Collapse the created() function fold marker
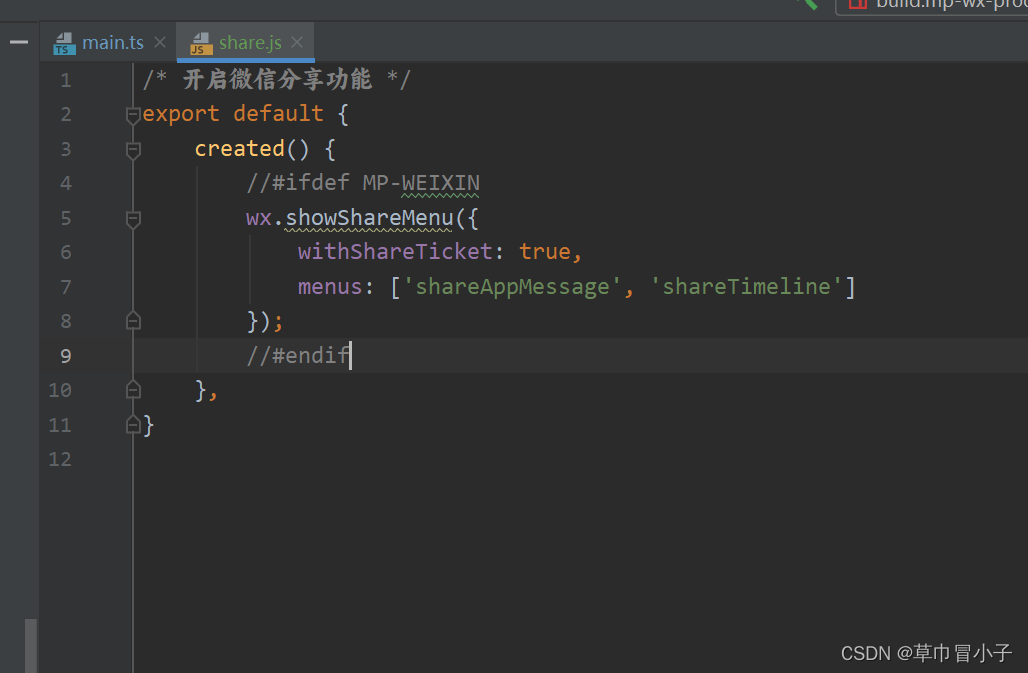This screenshot has height=673, width=1028. click(132, 150)
